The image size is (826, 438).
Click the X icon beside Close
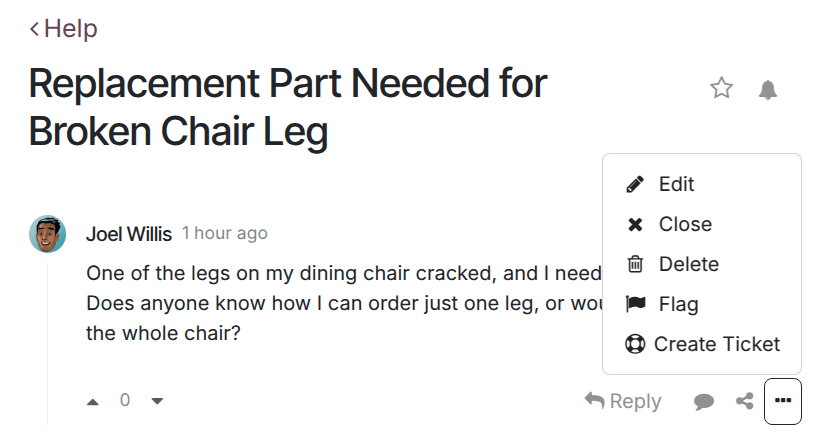click(635, 225)
